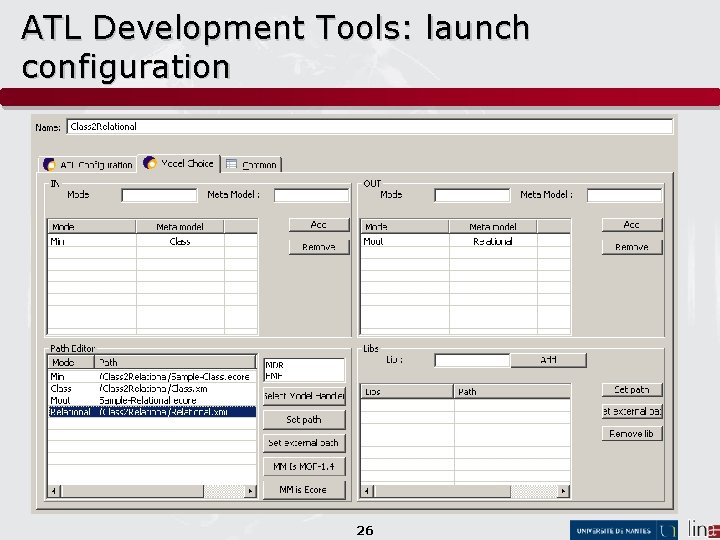The width and height of the screenshot is (720, 540).
Task: Click the Meta model column header in OUT table
Action: [x=493, y=226]
